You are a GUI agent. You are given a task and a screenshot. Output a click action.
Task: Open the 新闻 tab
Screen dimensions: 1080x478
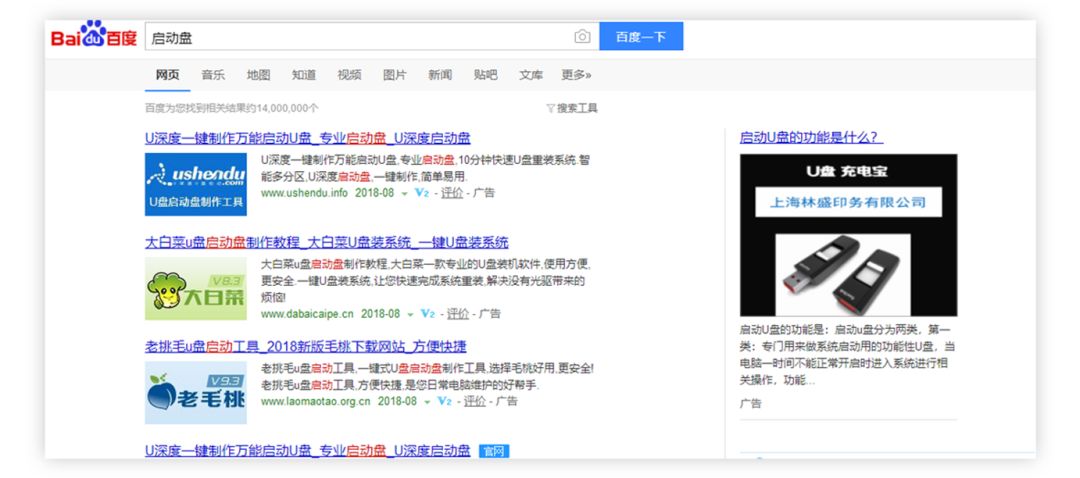click(440, 75)
